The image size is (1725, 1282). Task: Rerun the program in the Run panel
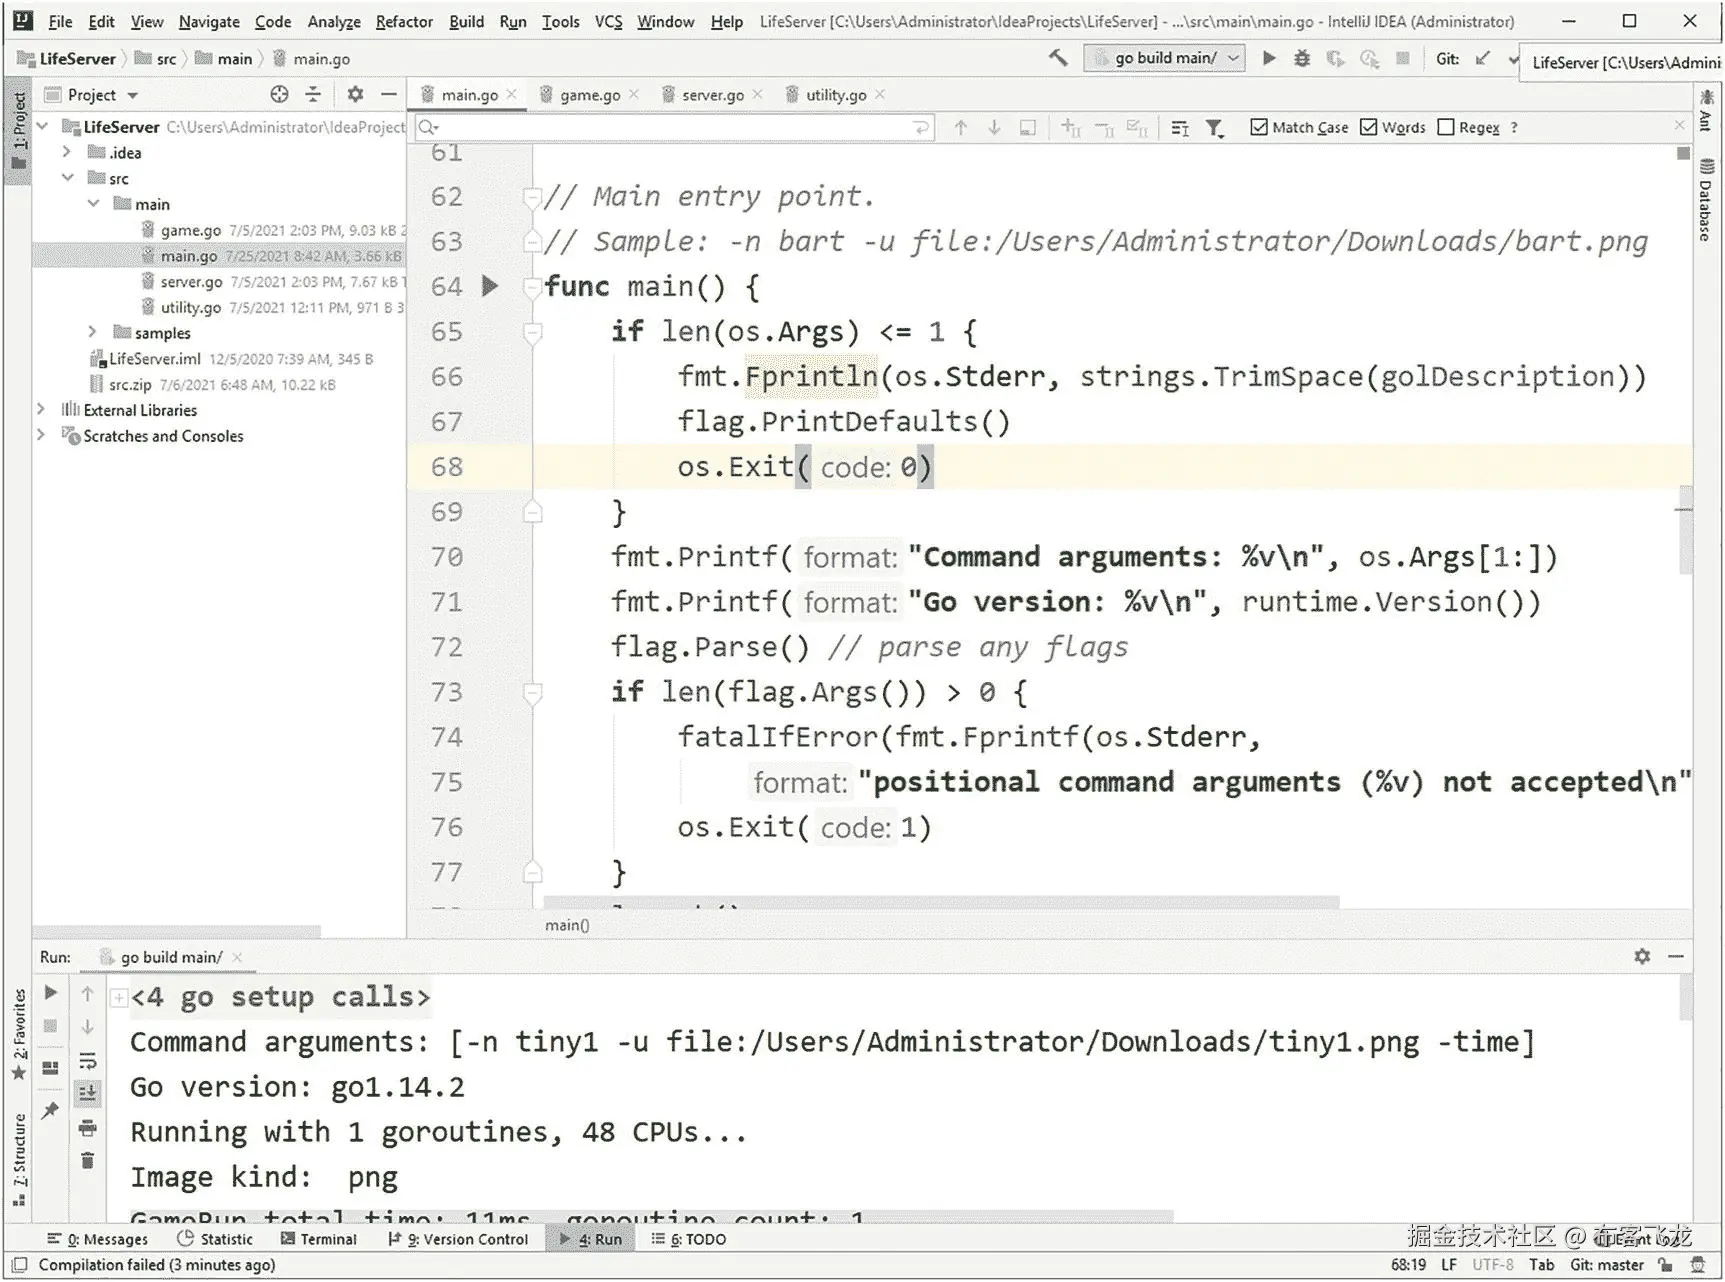pyautogui.click(x=51, y=992)
